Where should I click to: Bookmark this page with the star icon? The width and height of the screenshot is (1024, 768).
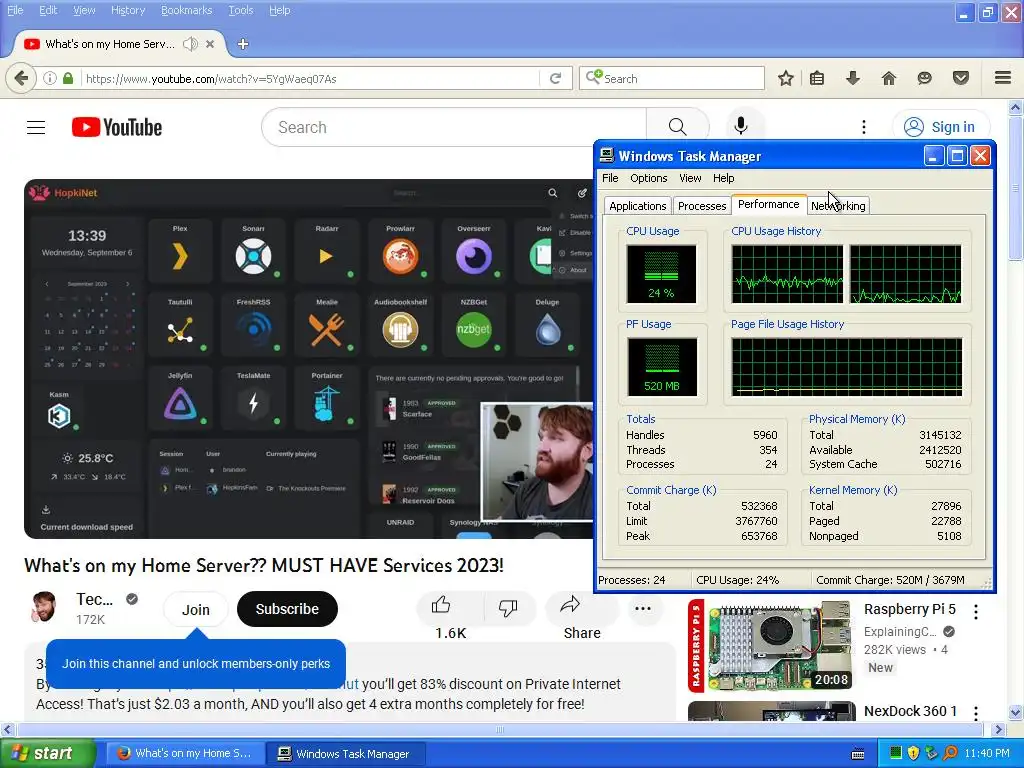[x=786, y=78]
